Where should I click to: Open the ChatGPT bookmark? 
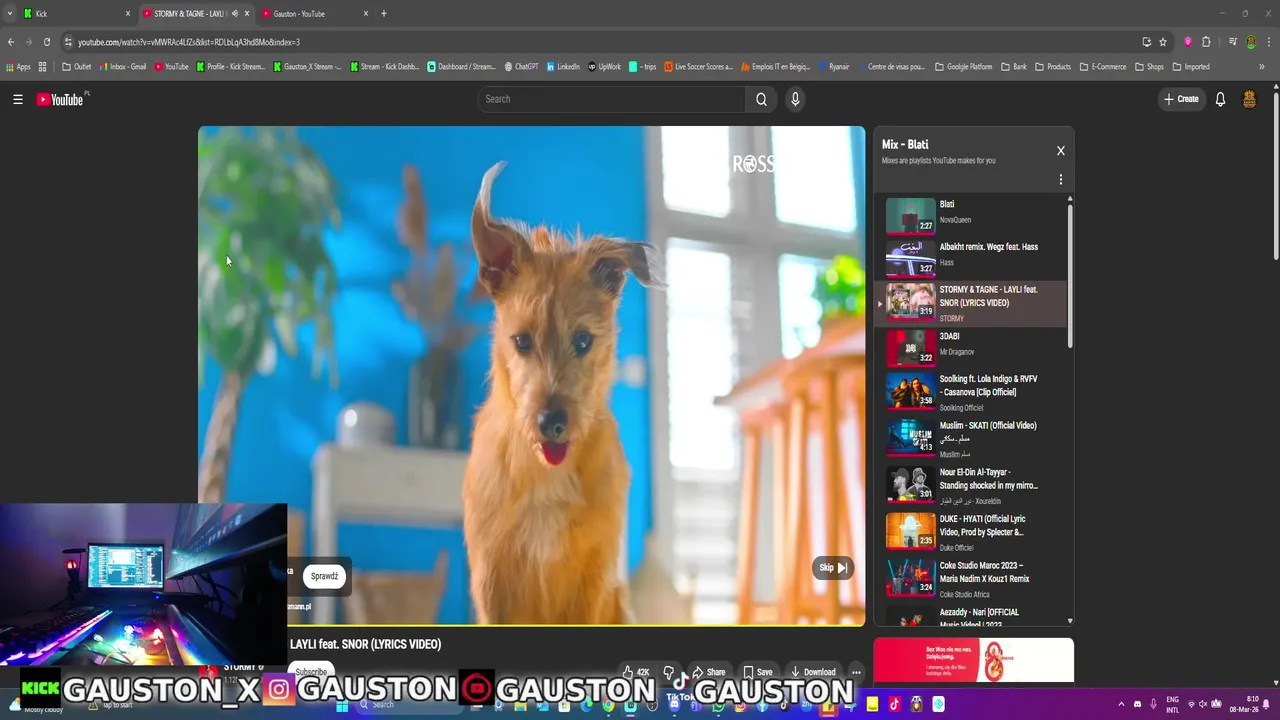(x=521, y=67)
